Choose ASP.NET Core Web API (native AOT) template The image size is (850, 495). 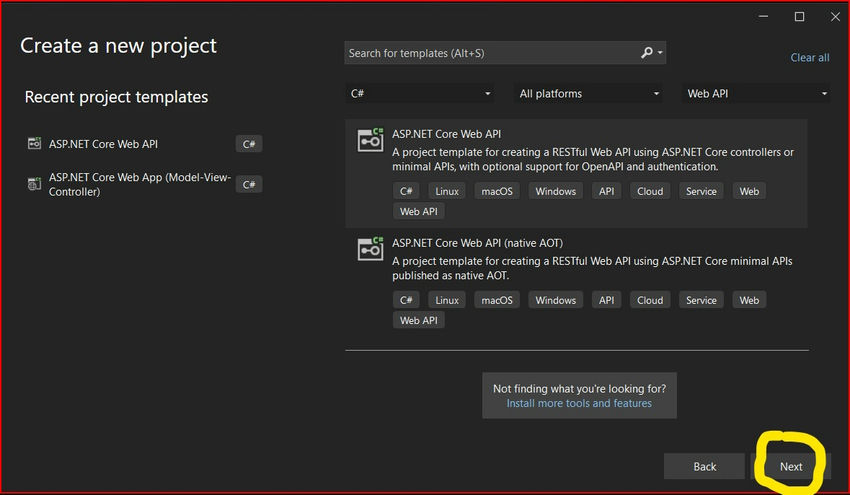coord(576,282)
